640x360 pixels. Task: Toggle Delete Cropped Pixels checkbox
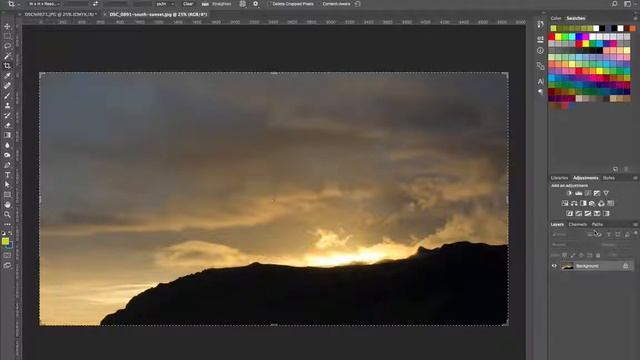click(x=269, y=4)
